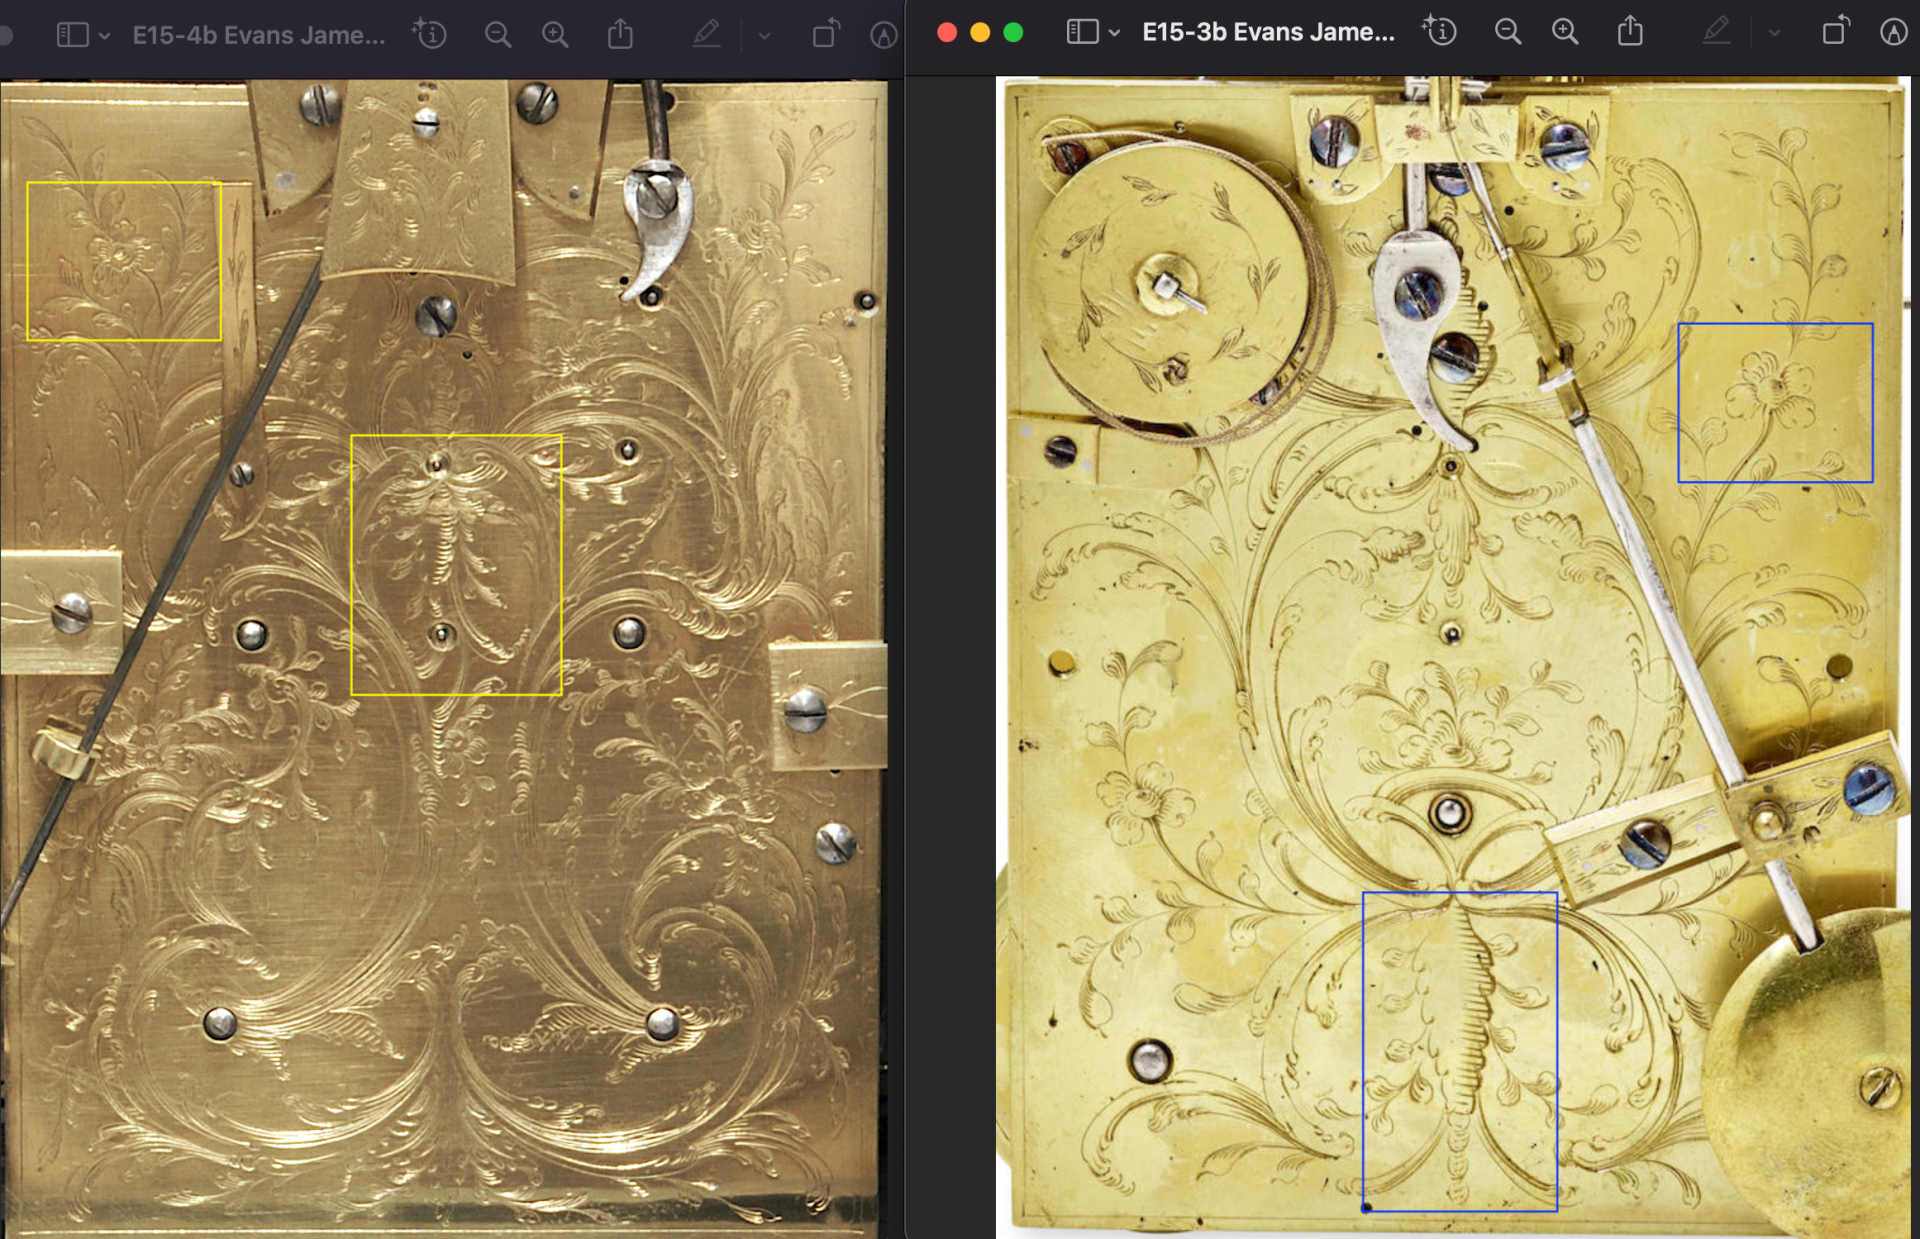Show inspector info in E15-3b window
Viewport: 1920px width, 1239px height.
pyautogui.click(x=1440, y=31)
